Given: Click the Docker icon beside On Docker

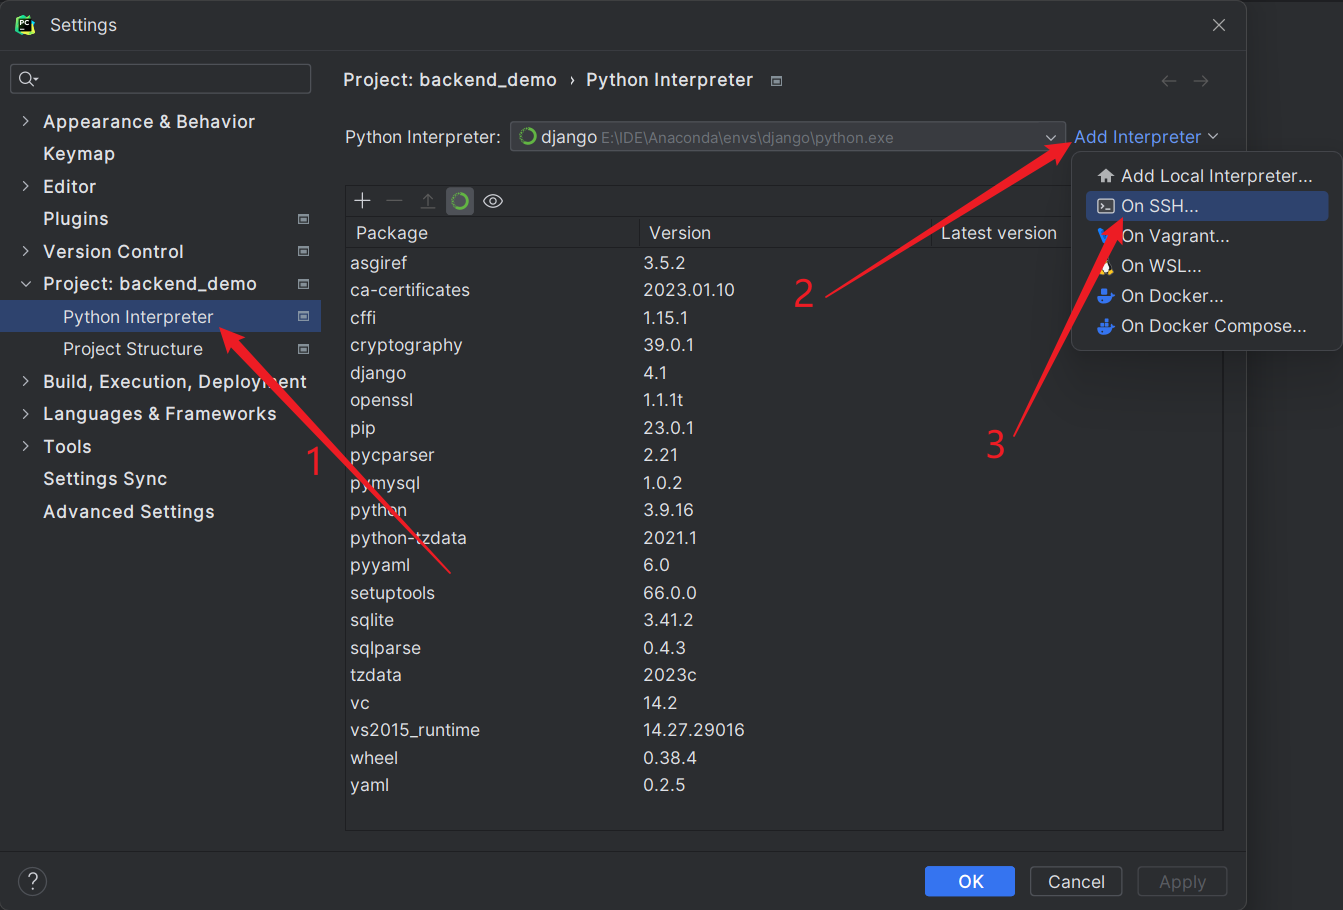Looking at the screenshot, I should pyautogui.click(x=1105, y=296).
